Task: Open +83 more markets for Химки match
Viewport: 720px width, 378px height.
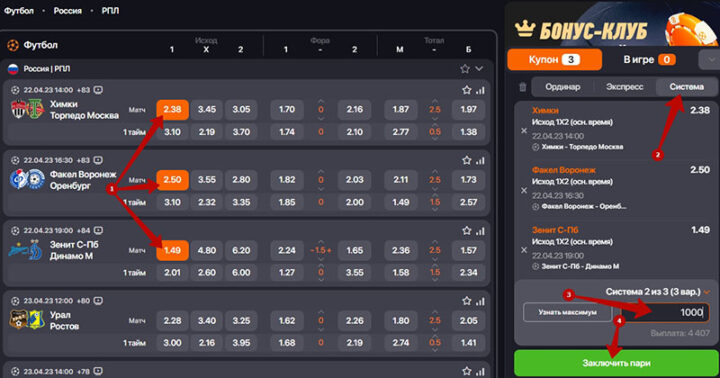Action: pos(83,90)
